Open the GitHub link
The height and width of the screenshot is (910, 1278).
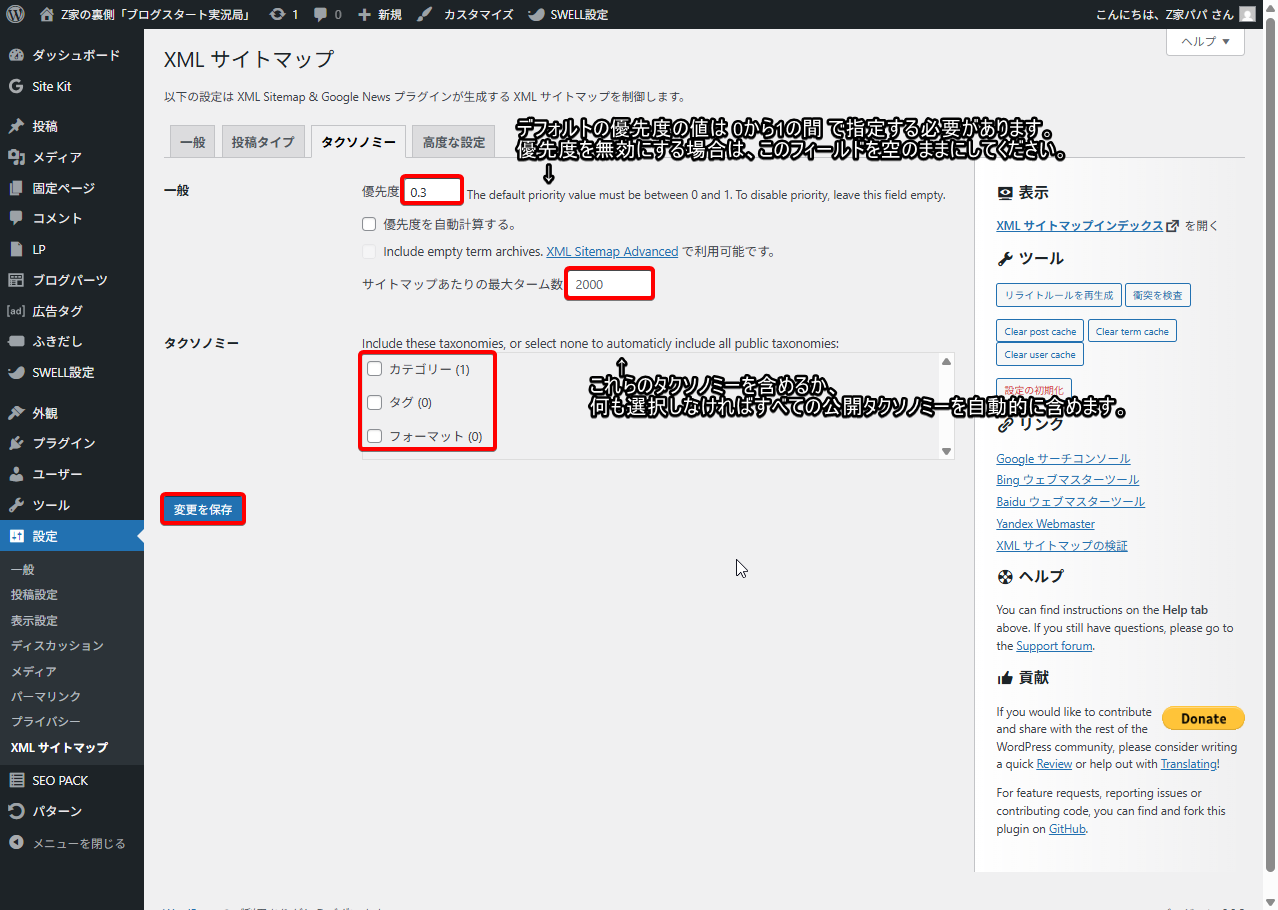(1067, 829)
